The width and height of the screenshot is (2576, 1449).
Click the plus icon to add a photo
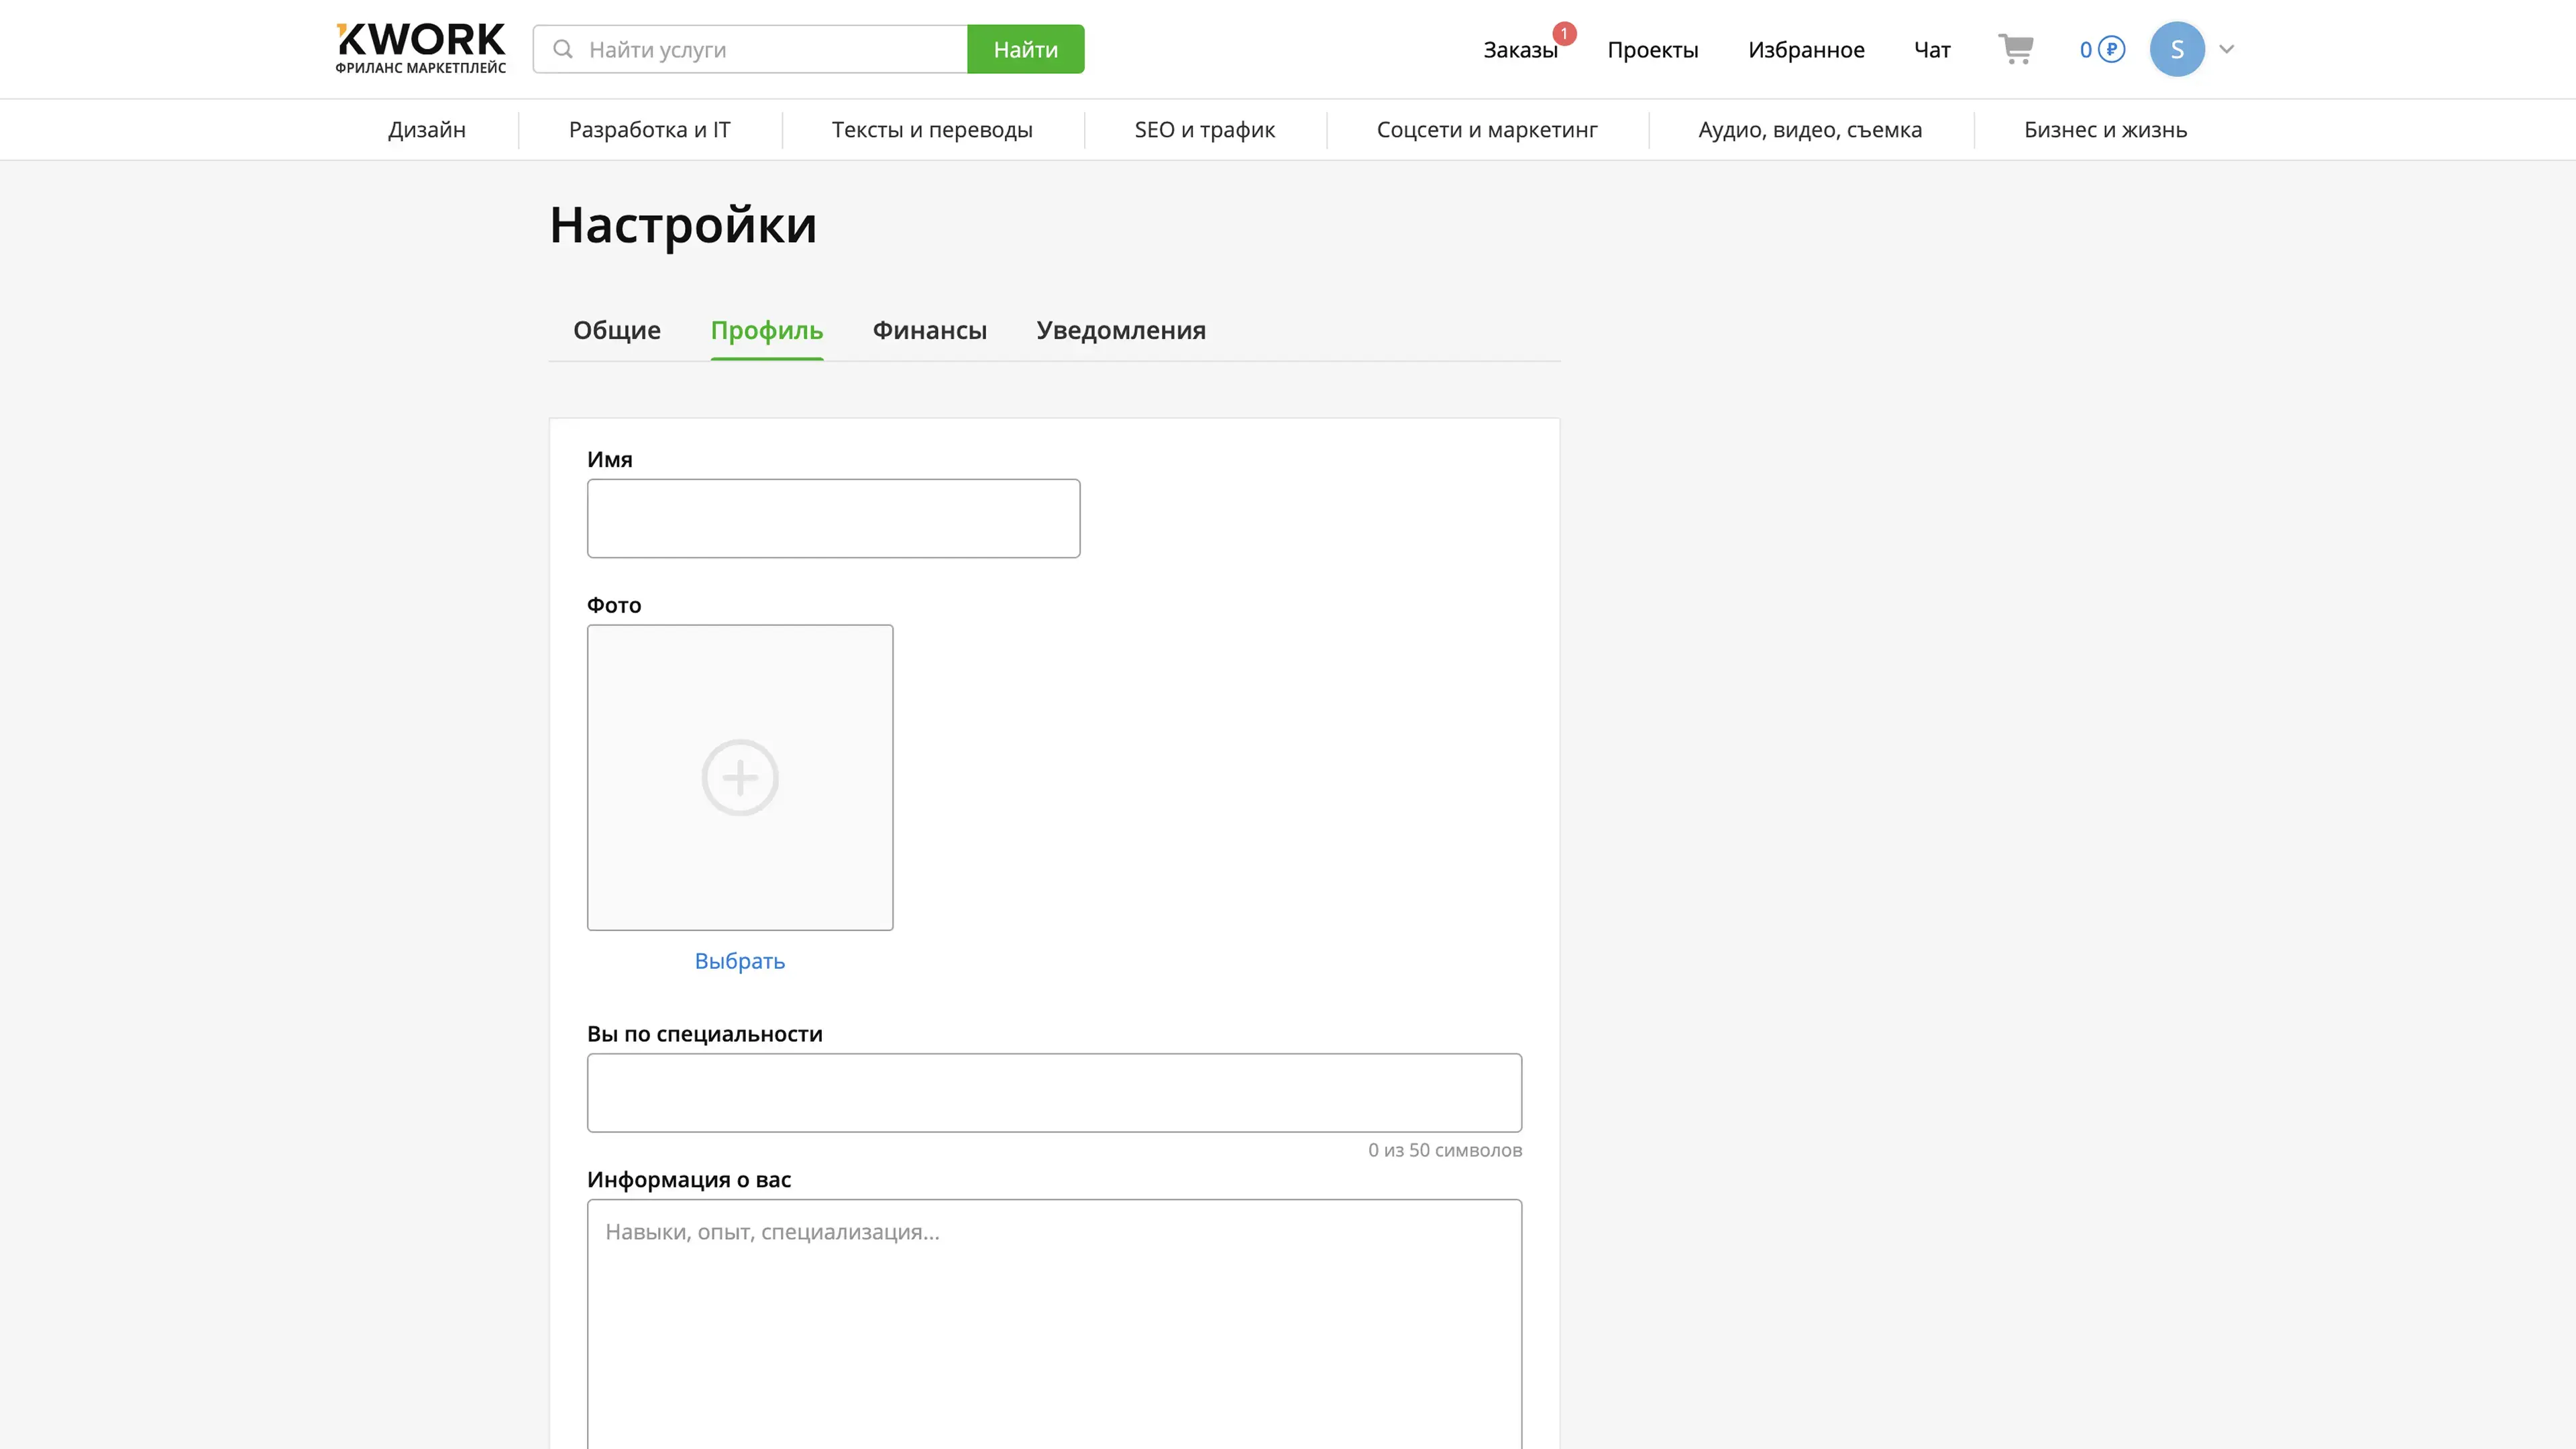click(x=739, y=777)
